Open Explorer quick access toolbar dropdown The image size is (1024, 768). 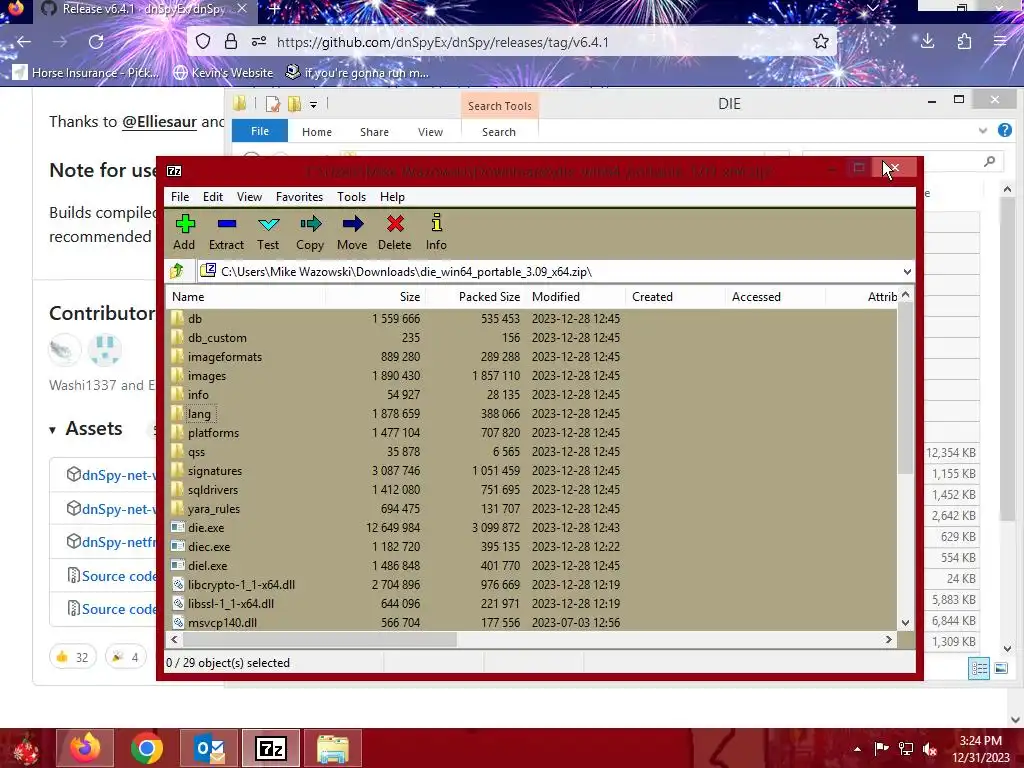pyautogui.click(x=313, y=104)
